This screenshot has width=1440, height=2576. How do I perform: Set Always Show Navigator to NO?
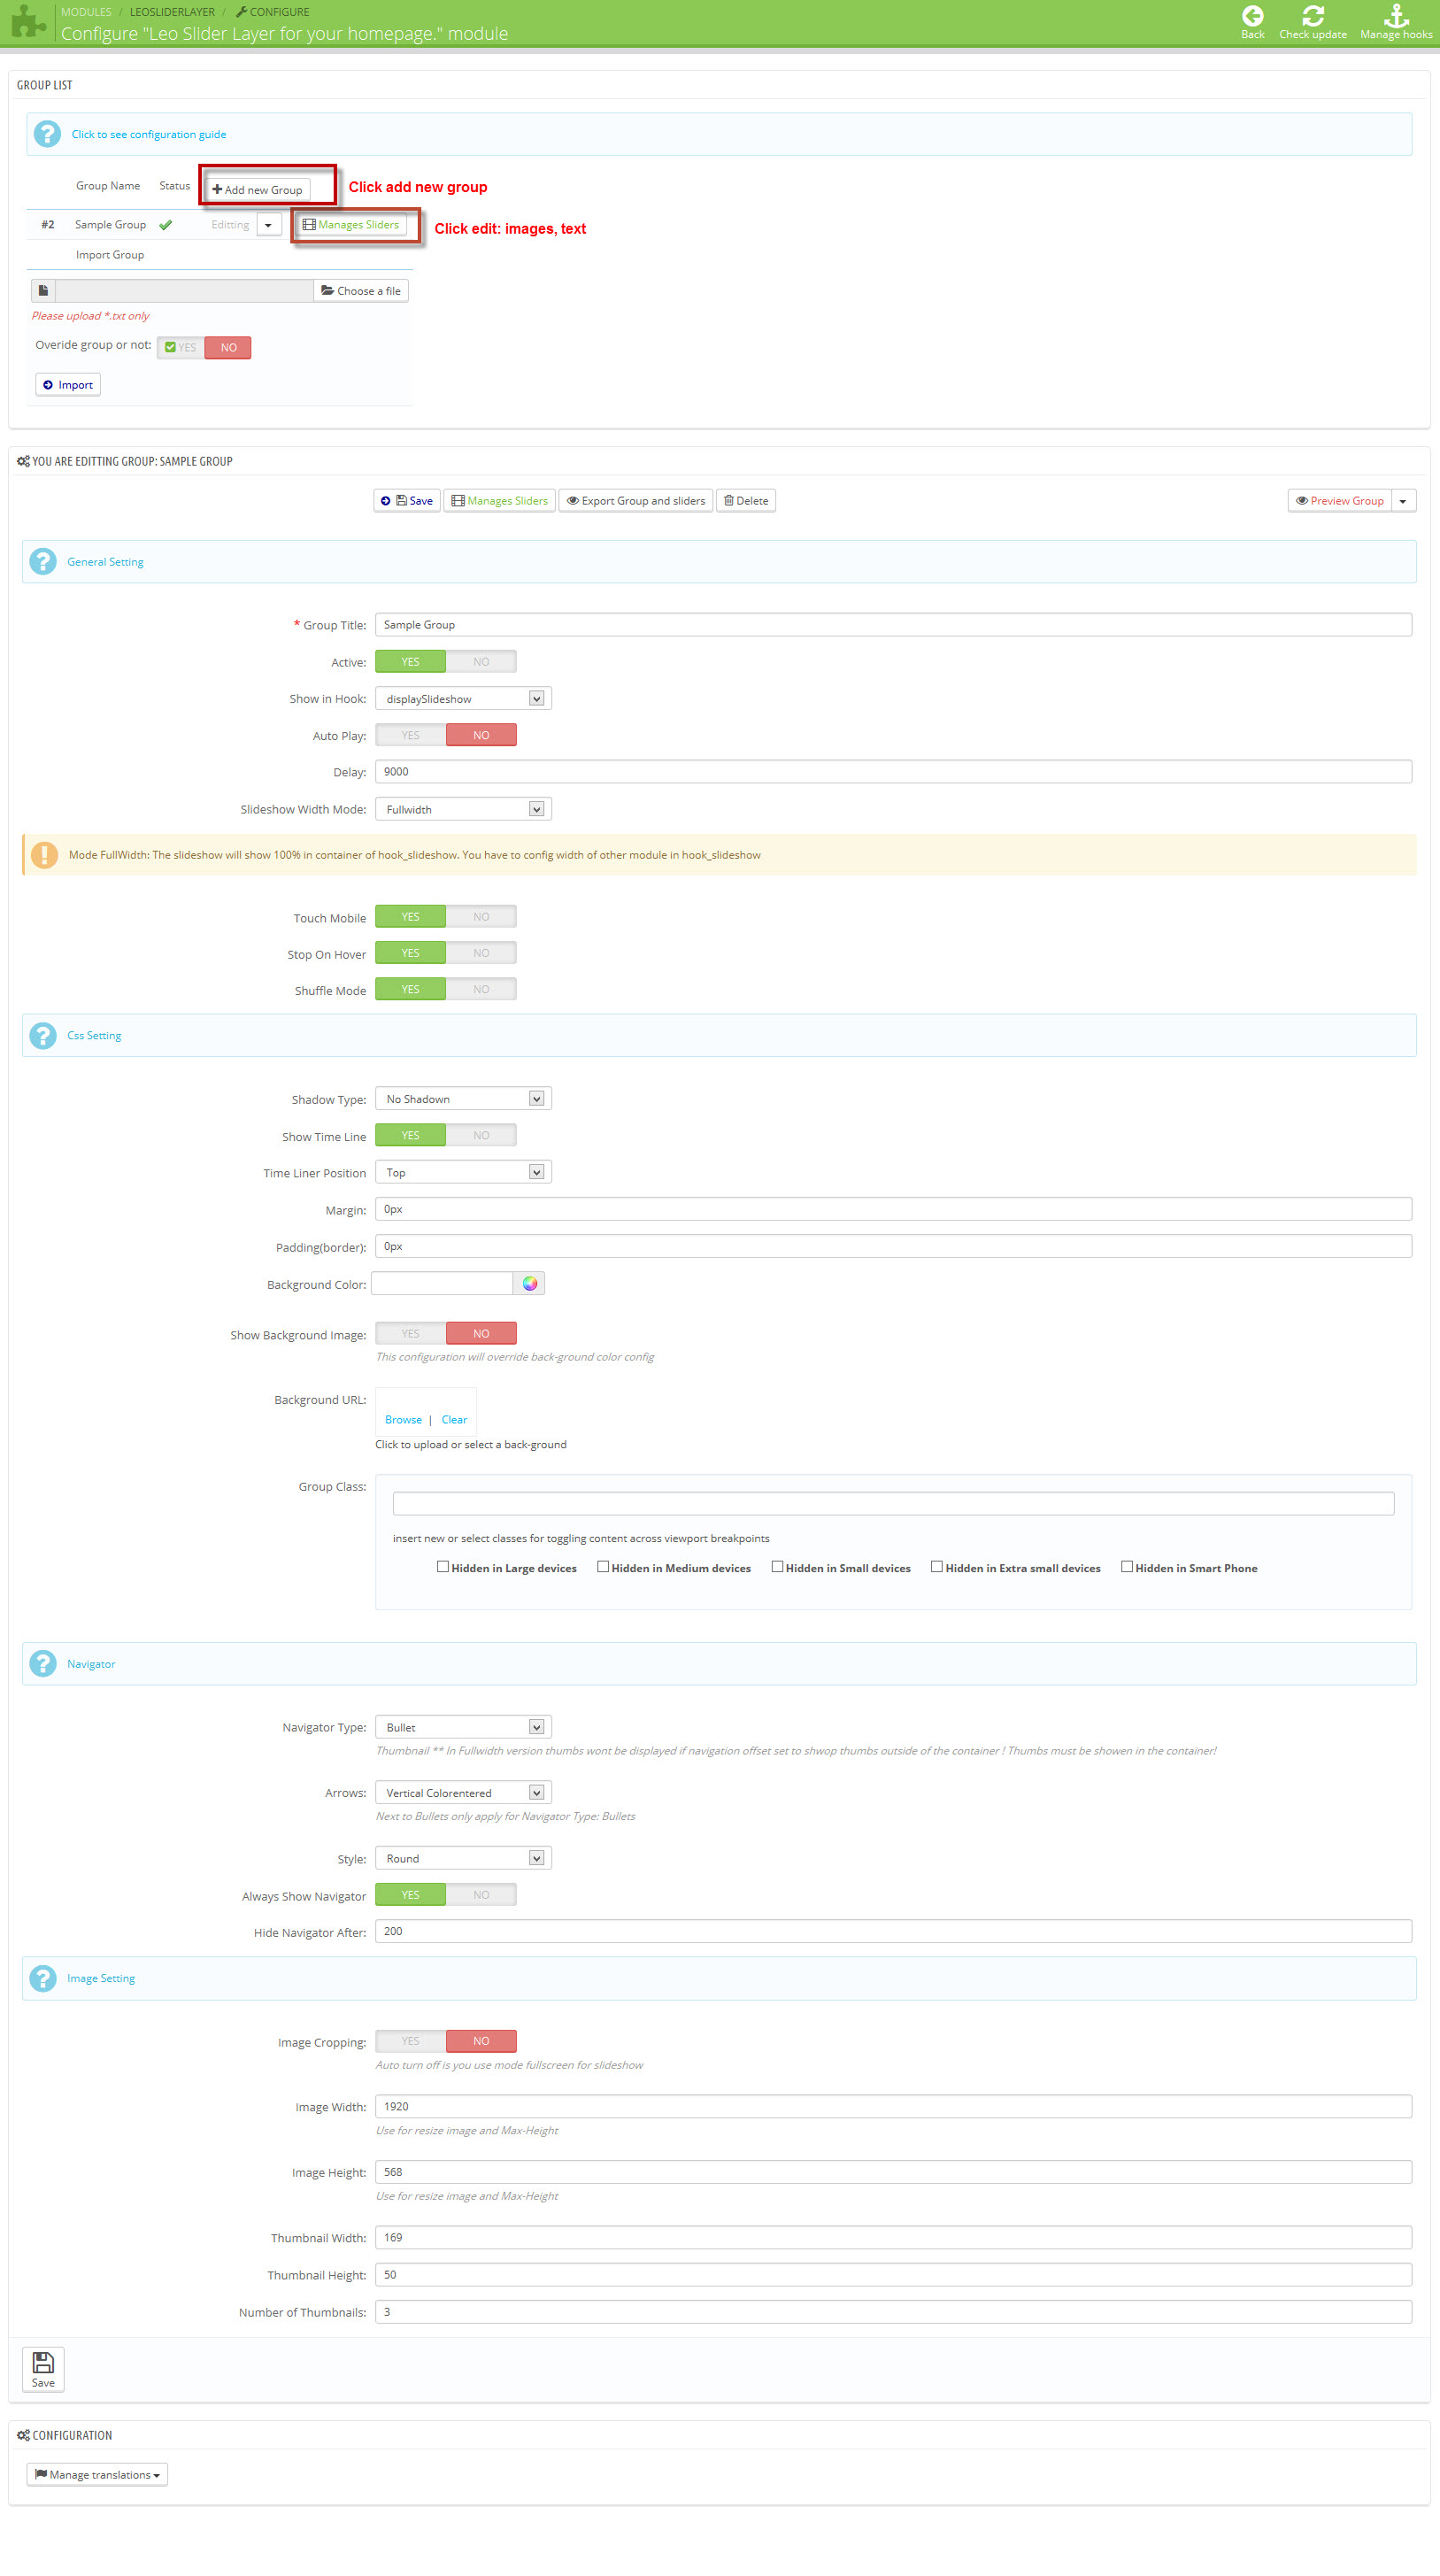tap(481, 1895)
